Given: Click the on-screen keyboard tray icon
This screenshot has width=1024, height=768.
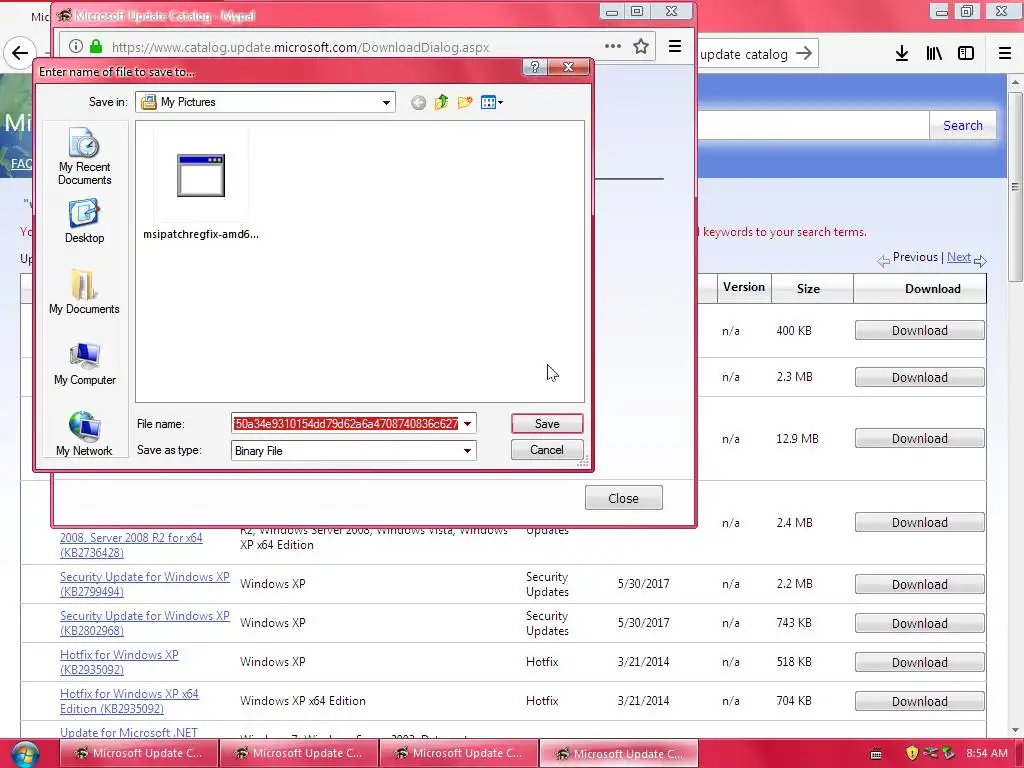Looking at the screenshot, I should coord(876,754).
